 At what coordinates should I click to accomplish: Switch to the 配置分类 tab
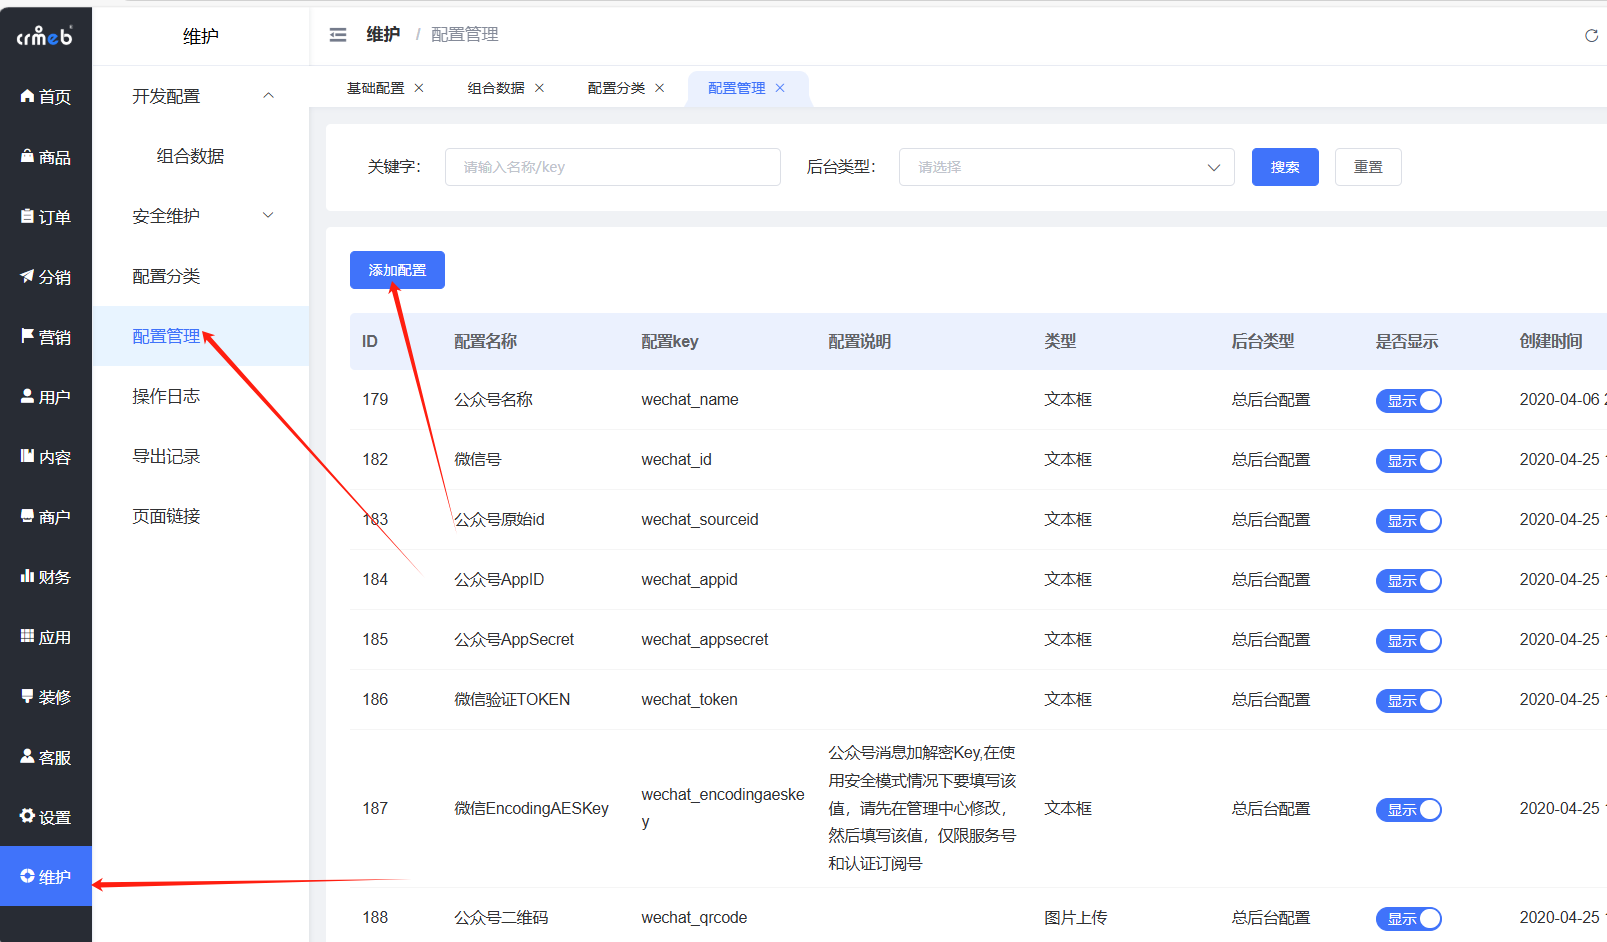pos(616,88)
